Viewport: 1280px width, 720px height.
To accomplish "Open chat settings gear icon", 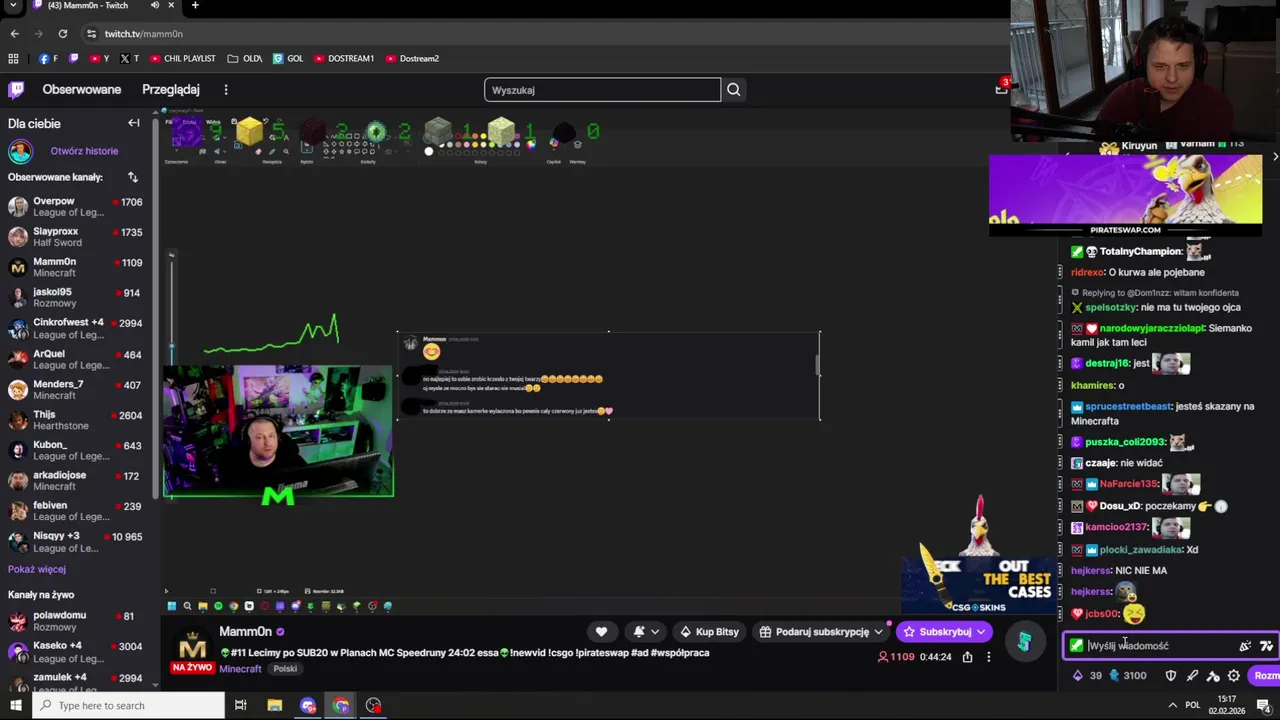I will (x=1234, y=676).
